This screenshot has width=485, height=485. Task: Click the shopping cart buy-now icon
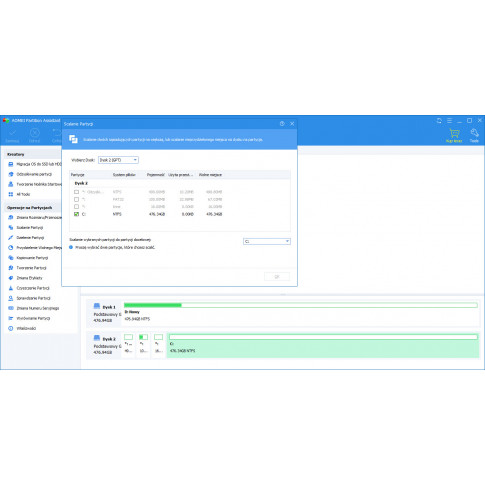pyautogui.click(x=454, y=133)
